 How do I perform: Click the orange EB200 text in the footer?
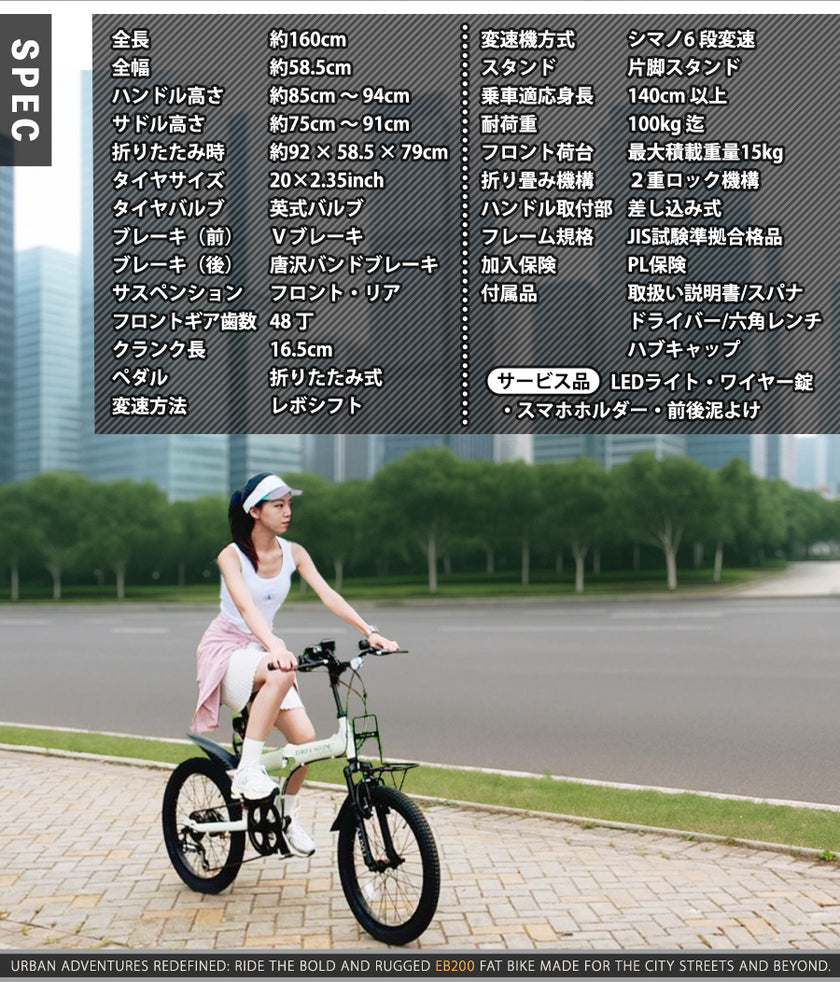456,966
